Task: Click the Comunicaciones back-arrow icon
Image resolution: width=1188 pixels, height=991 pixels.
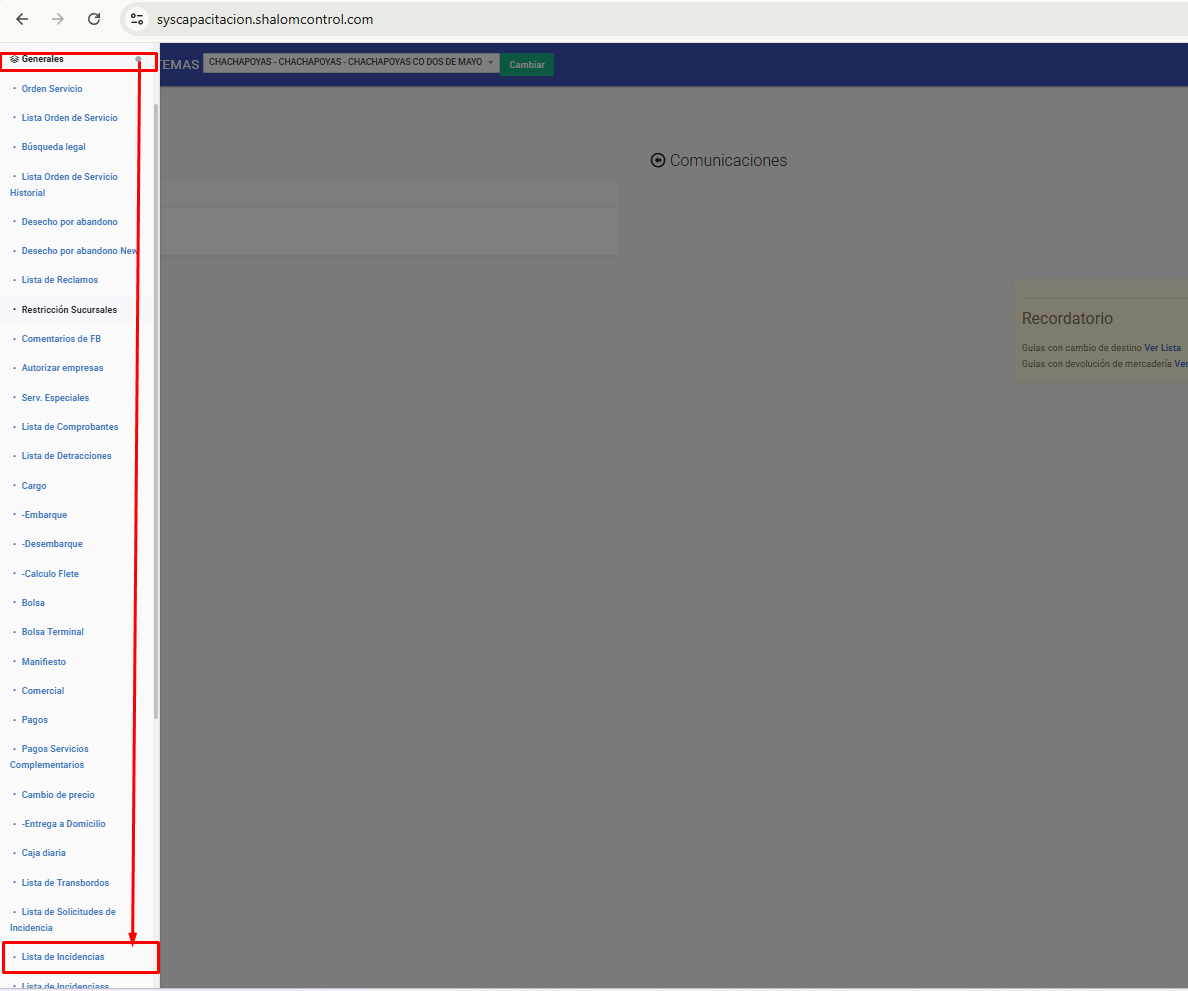Action: 657,160
